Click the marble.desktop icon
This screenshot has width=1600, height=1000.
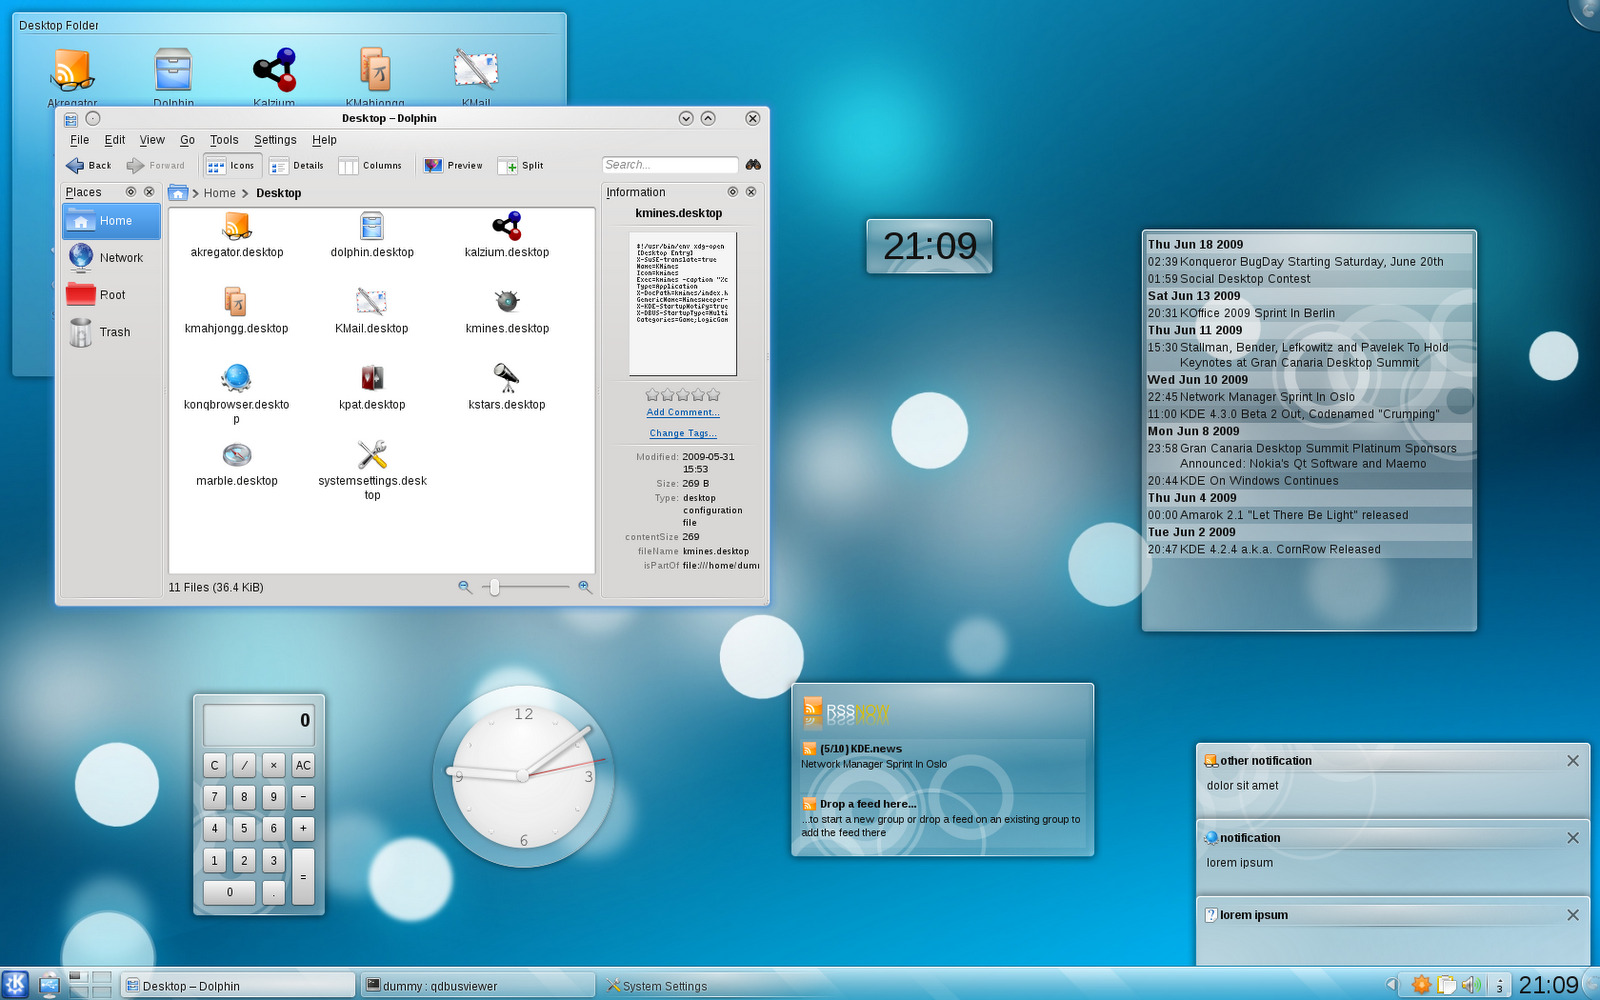pos(237,455)
